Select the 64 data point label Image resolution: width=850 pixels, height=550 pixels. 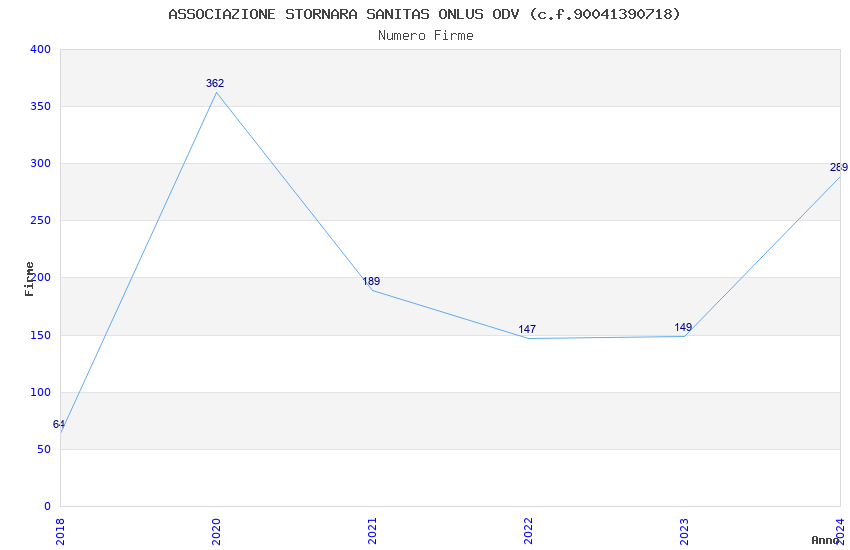59,424
